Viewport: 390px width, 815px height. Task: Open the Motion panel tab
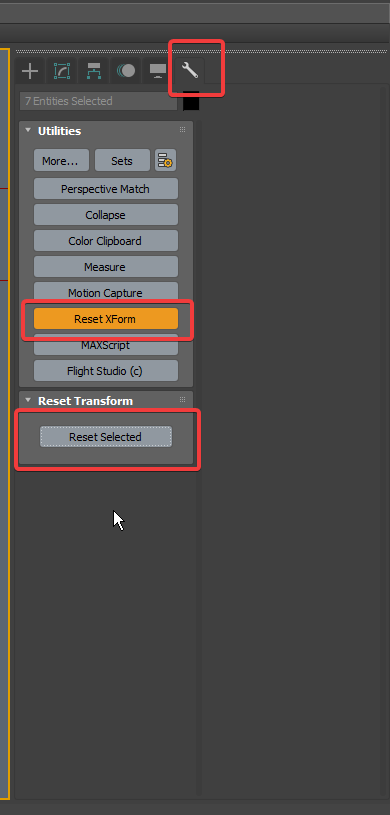click(126, 71)
